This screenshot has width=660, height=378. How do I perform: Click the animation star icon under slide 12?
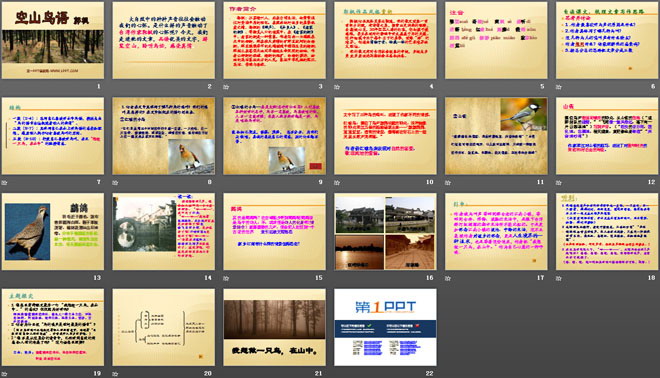click(559, 183)
